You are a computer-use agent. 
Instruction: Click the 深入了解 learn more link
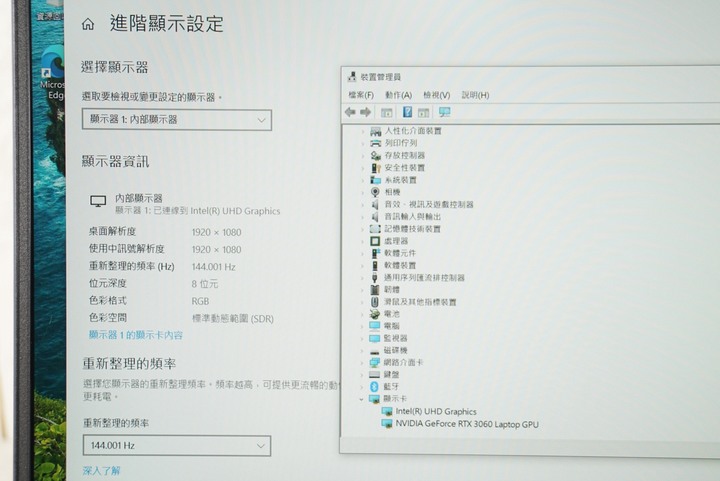[101, 470]
